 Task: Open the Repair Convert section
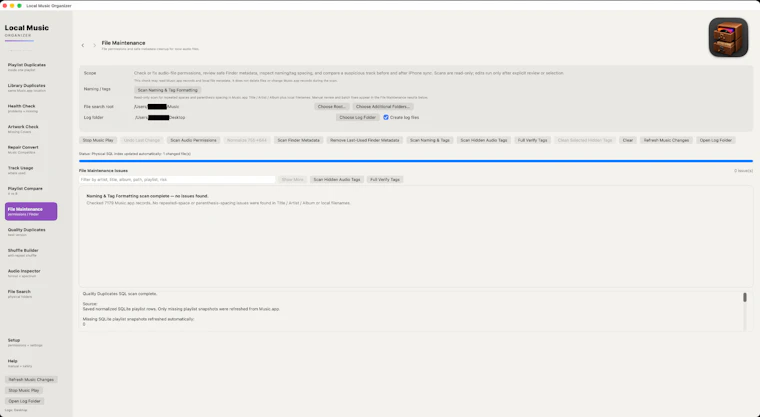click(x=31, y=149)
